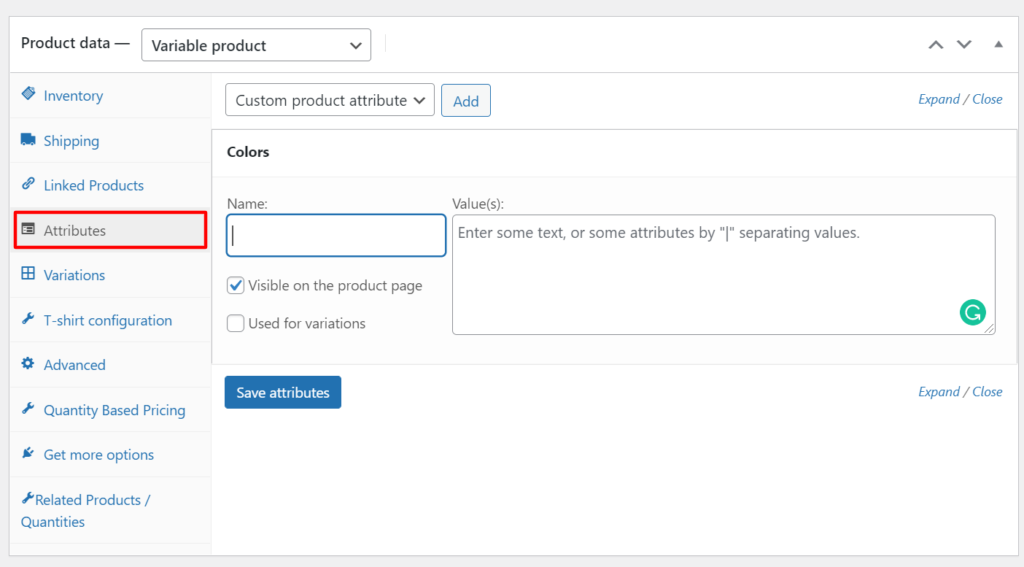Click the Linked Products chain icon
1024x567 pixels.
click(28, 185)
